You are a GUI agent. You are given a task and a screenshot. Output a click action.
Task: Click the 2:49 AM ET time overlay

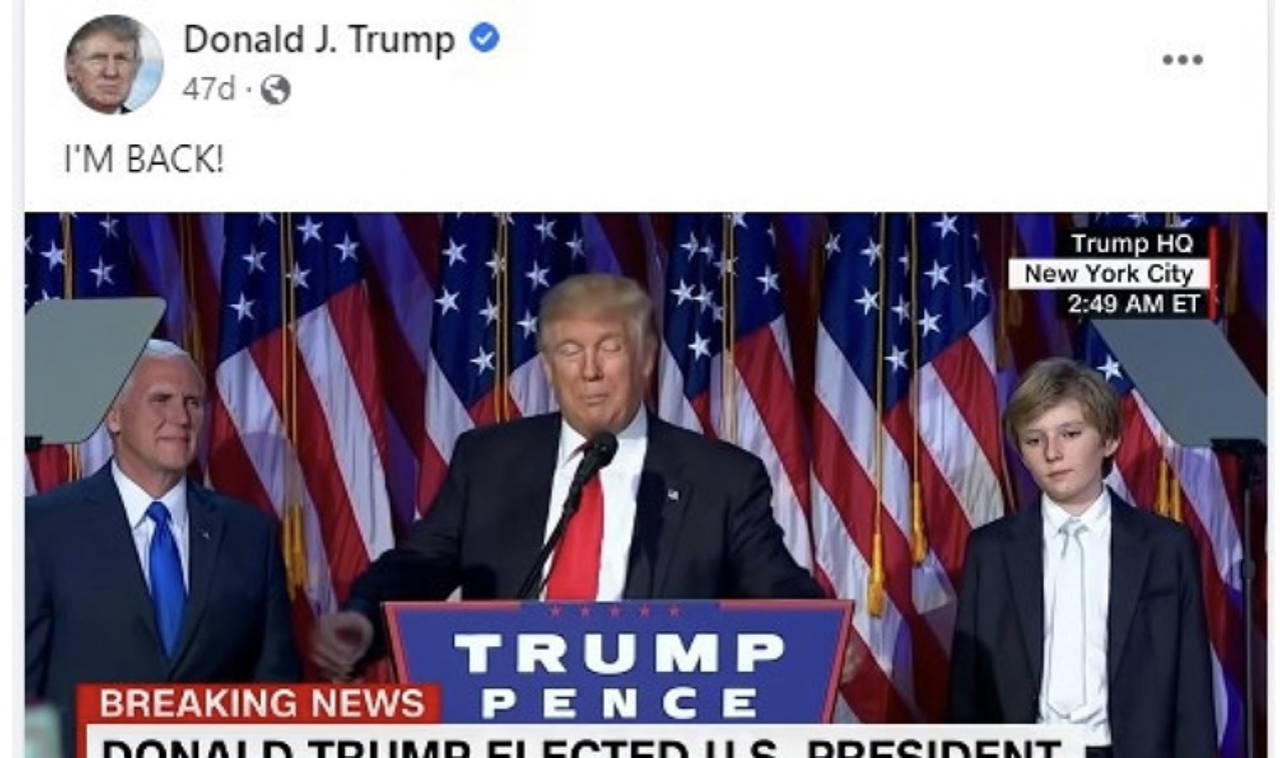[1133, 304]
